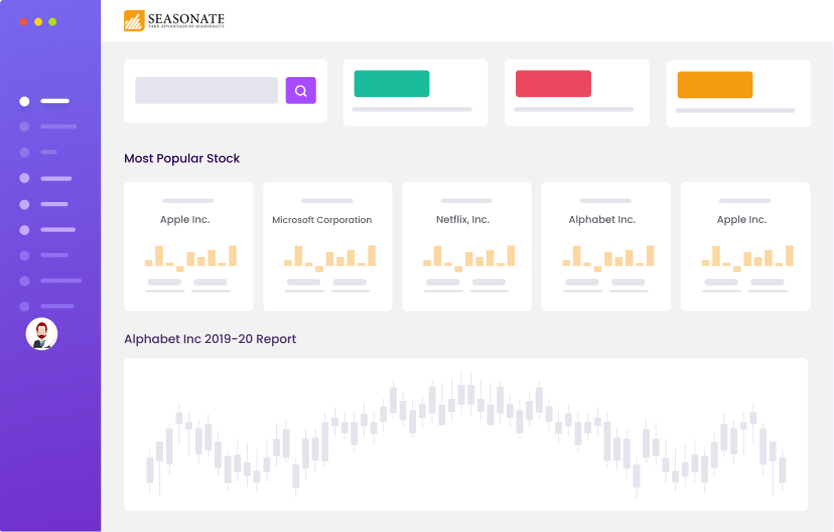Click the Seasonate logo in the header
Image resolution: width=834 pixels, height=532 pixels.
174,20
